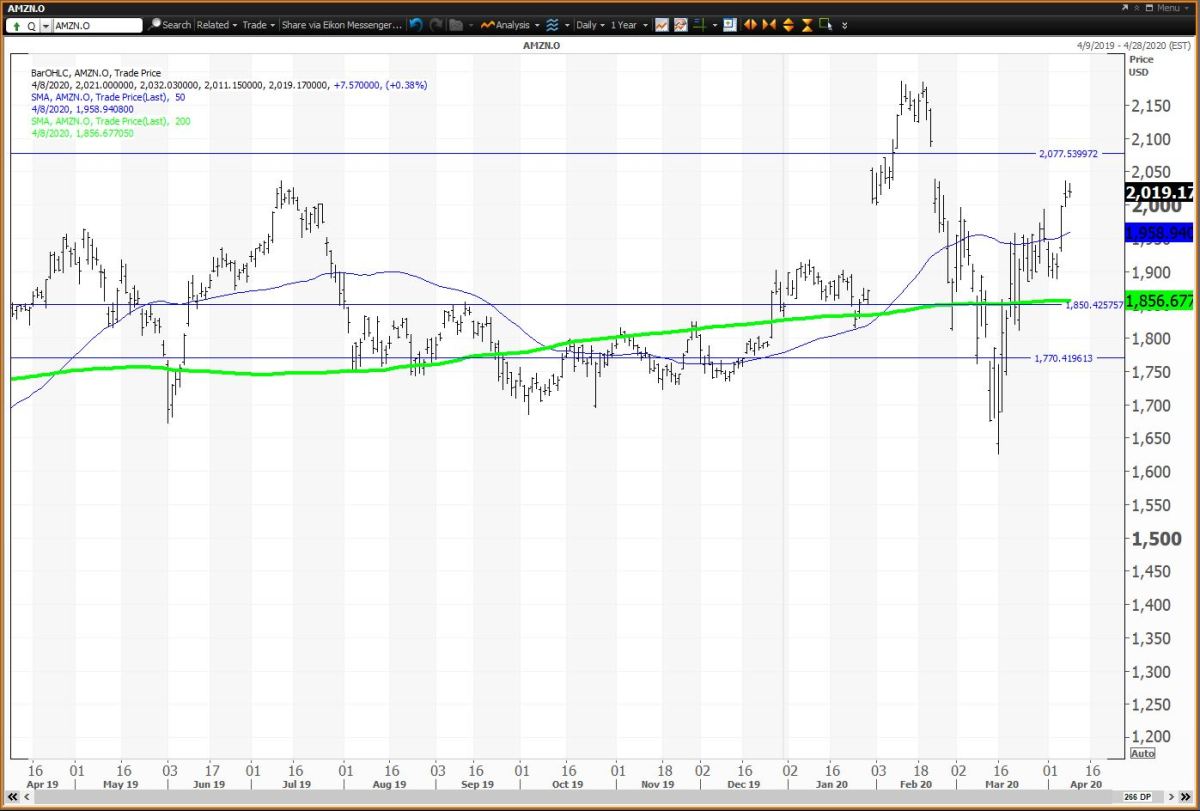Click the zoom selection rectangle icon
This screenshot has width=1200, height=811.
click(826, 25)
